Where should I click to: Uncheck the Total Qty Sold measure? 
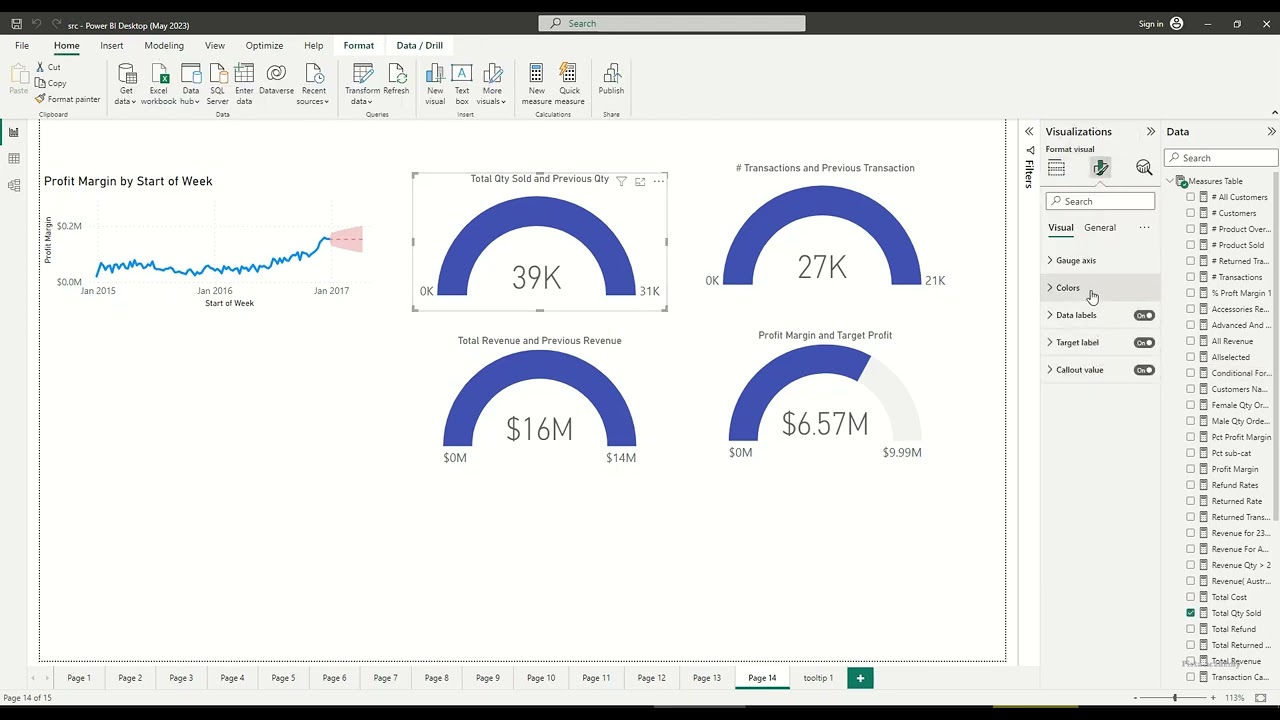pos(1190,613)
